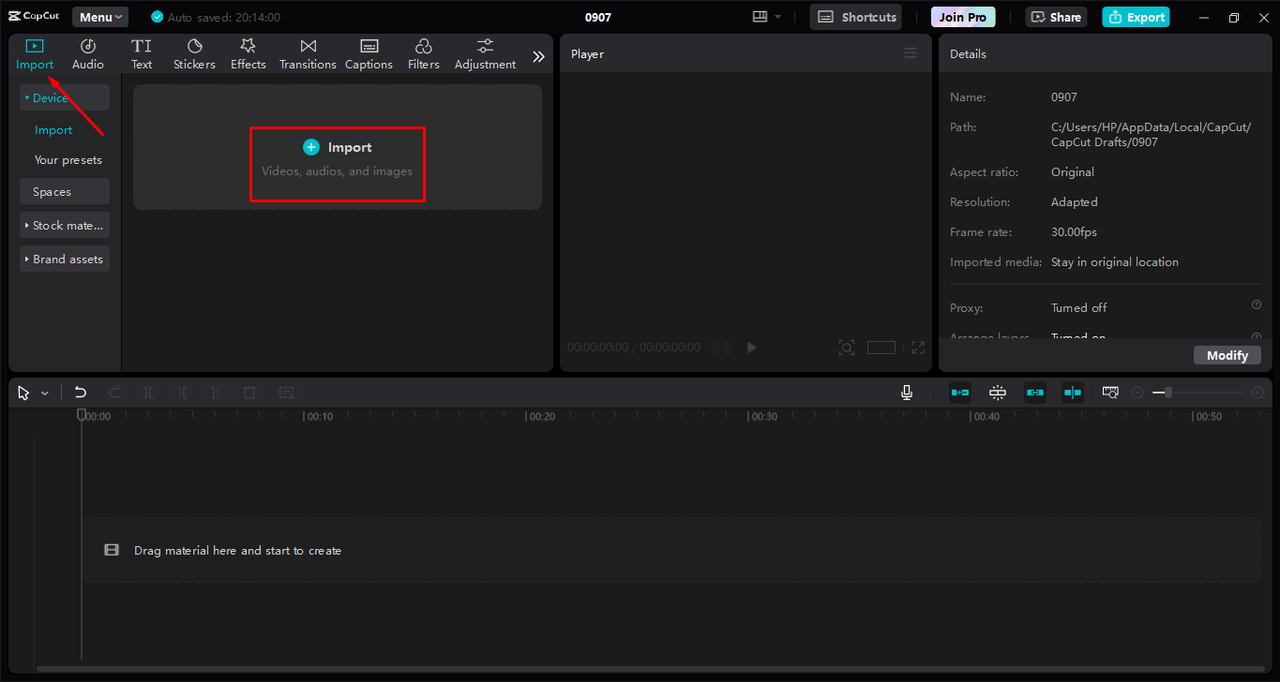Select the Import tab
This screenshot has width=1280, height=682.
point(35,54)
